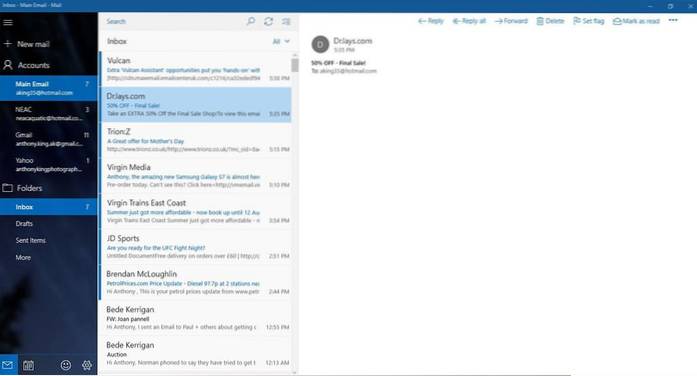Switch to the NEAC account
This screenshot has height=376, width=697.
tap(48, 113)
